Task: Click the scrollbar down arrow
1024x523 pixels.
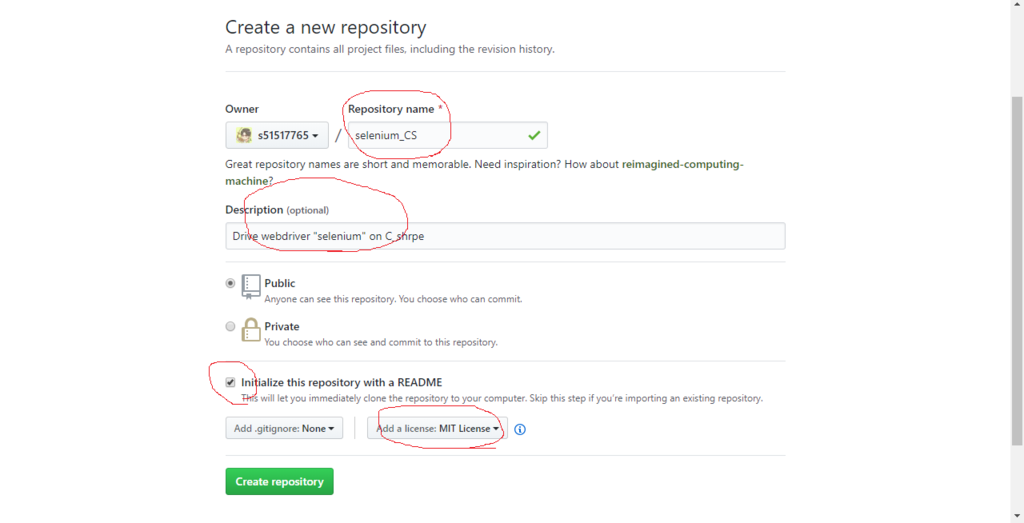Action: [x=1017, y=516]
